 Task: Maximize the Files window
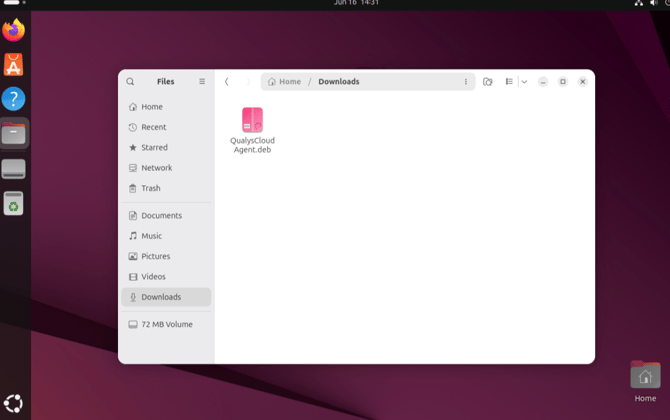tap(563, 82)
